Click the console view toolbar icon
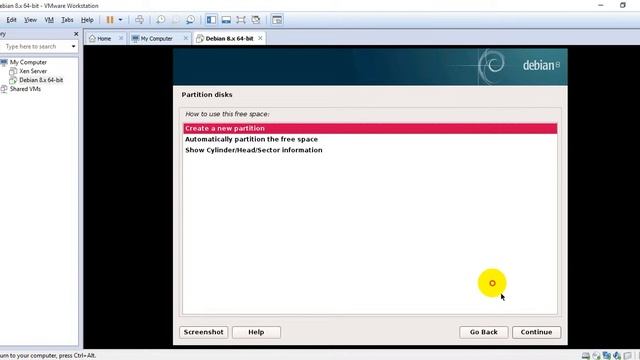 (277, 20)
